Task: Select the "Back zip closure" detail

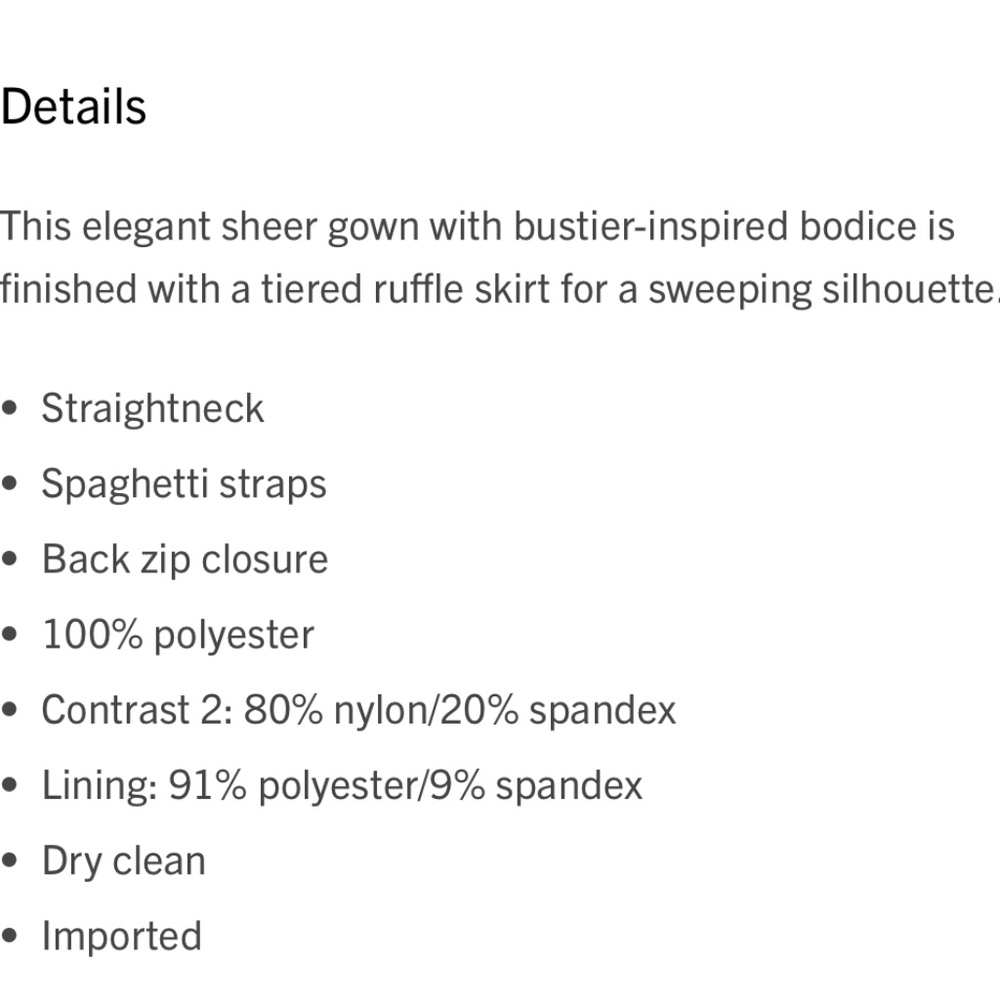Action: pos(184,559)
